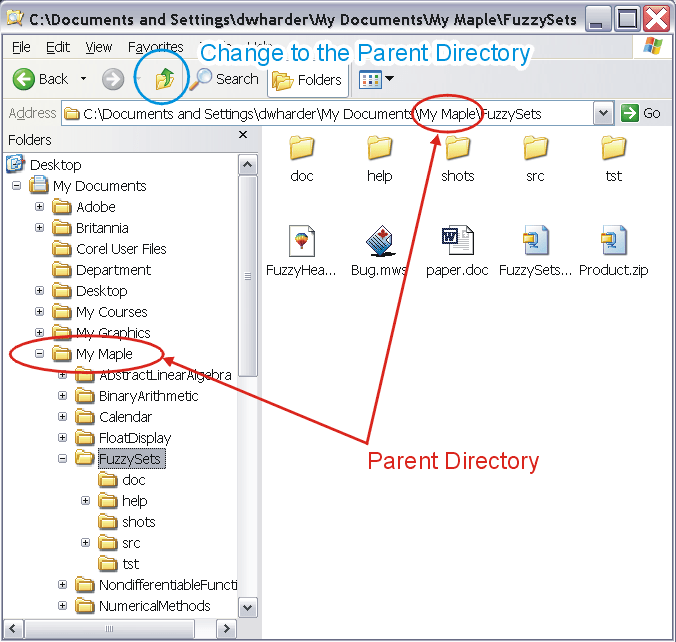Select shots subfolder in tree

point(126,522)
